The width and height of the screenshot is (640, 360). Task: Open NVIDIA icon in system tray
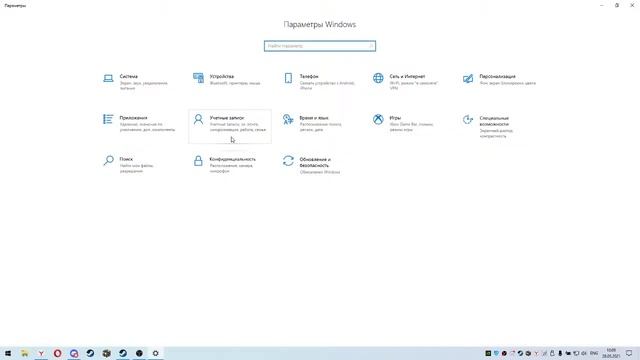coord(488,353)
